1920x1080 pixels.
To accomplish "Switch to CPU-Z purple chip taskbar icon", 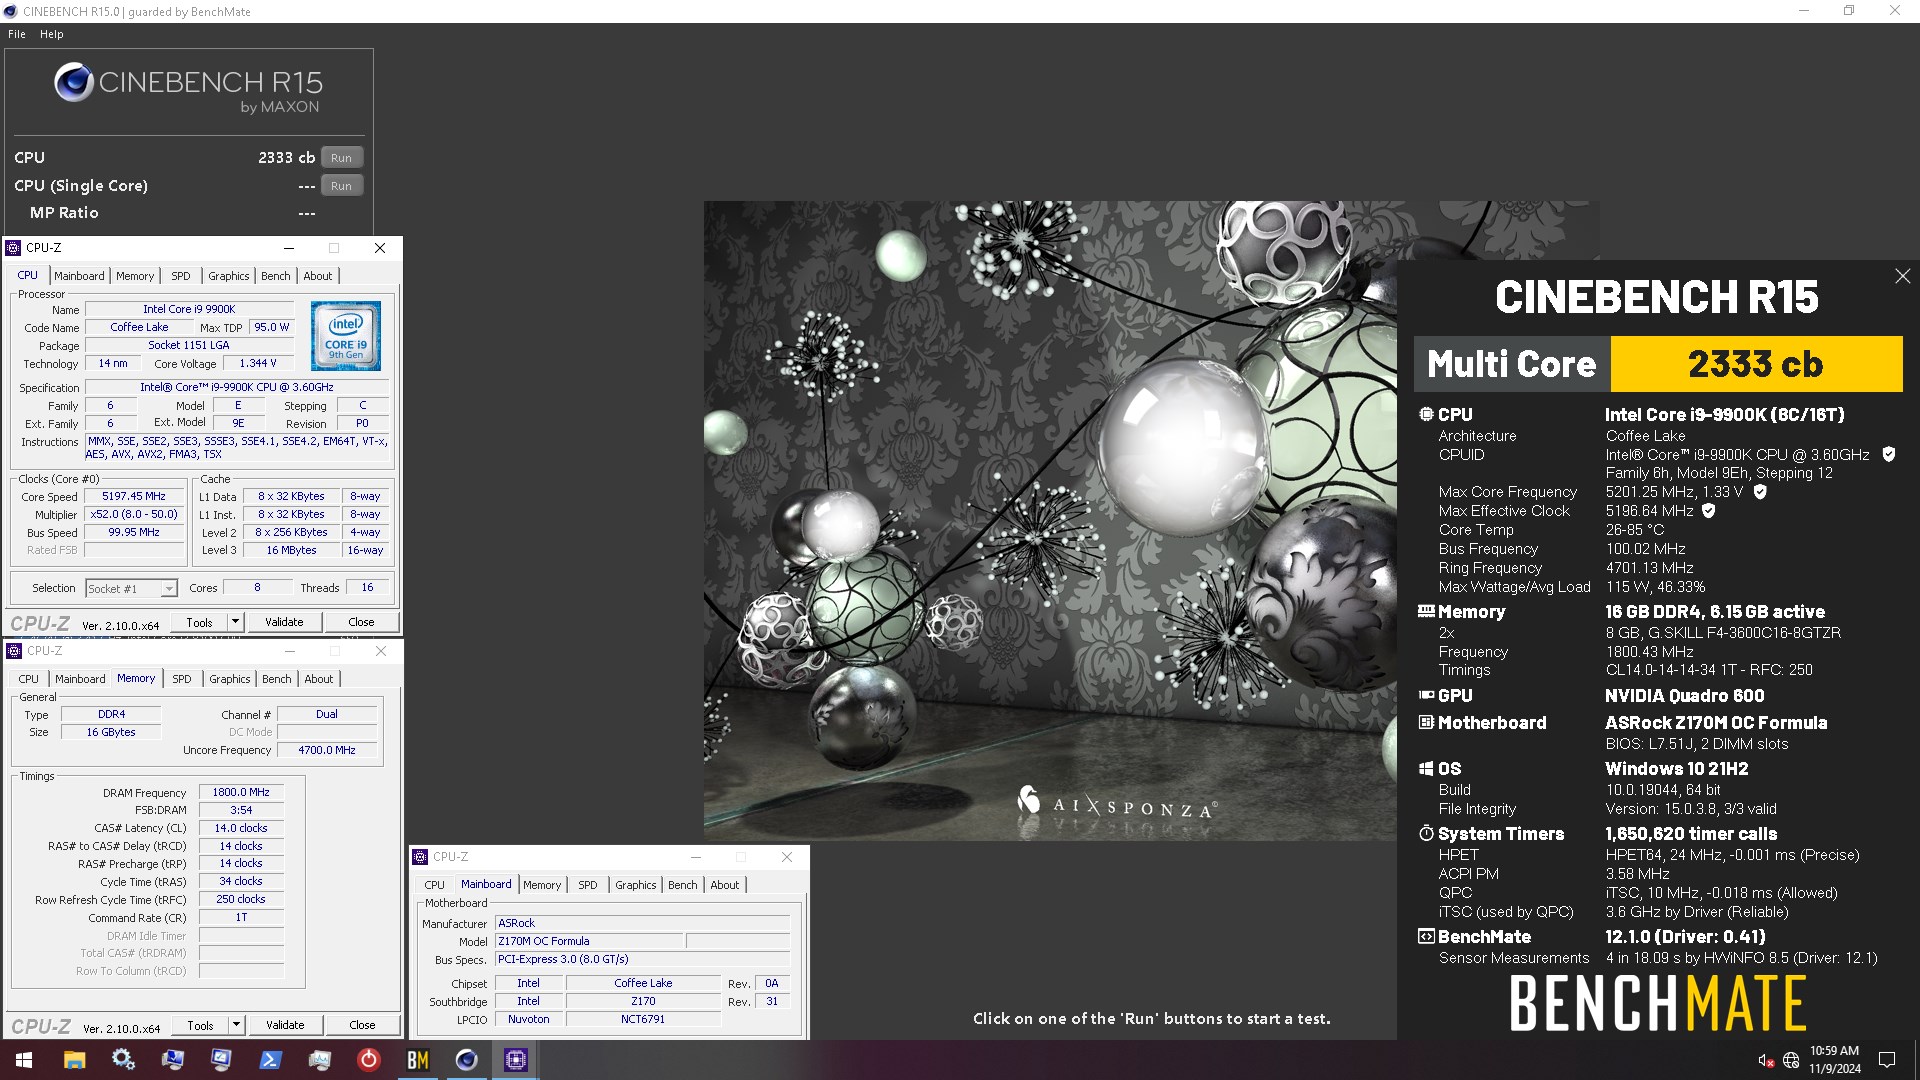I will coord(515,1060).
